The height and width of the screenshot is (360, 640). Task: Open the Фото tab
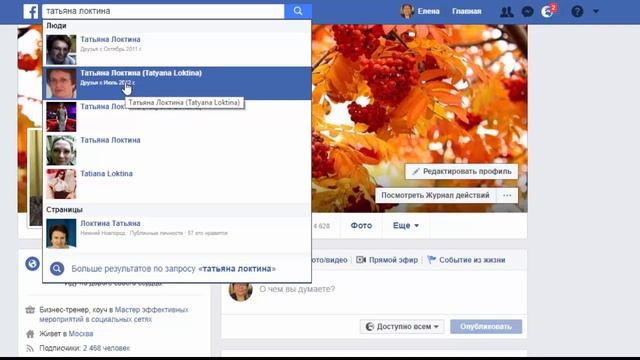361,225
